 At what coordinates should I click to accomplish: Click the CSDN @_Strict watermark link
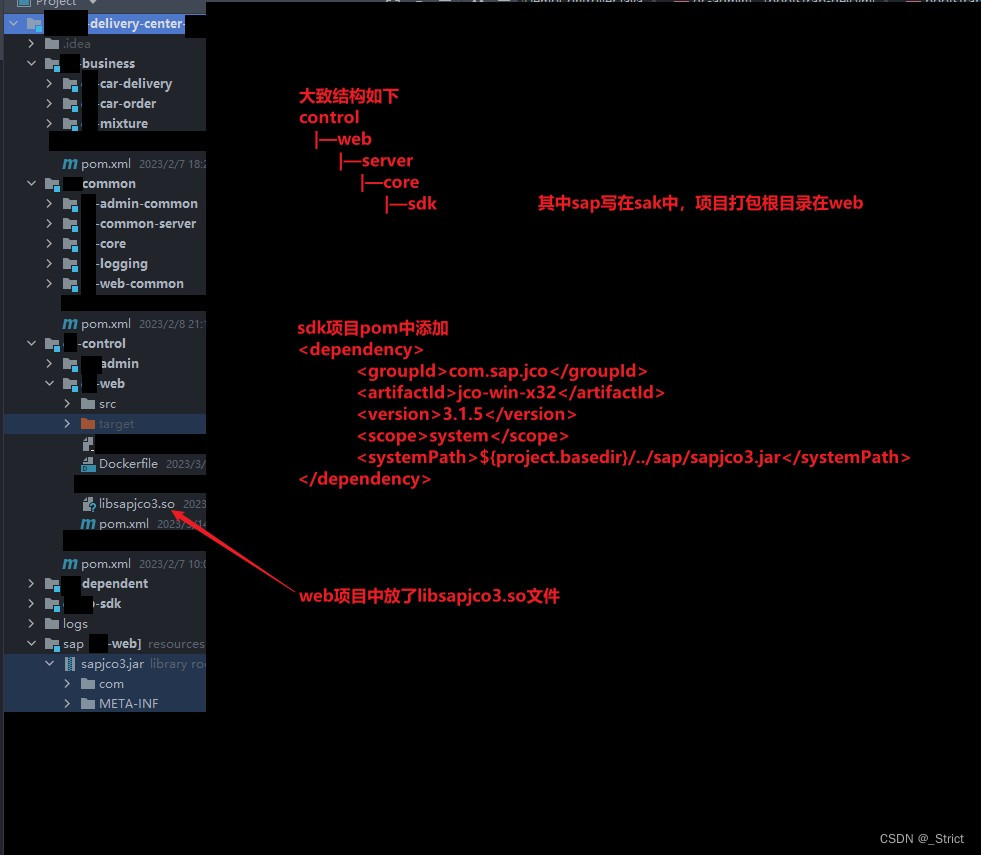921,839
